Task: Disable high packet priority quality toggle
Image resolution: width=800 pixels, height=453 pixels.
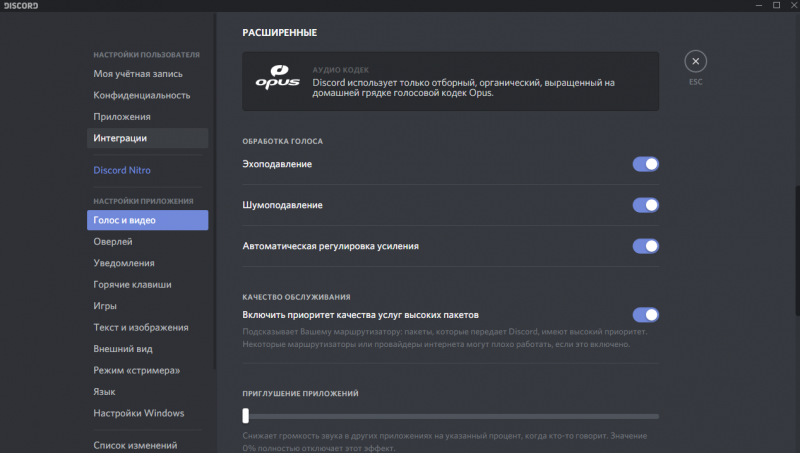Action: [646, 315]
